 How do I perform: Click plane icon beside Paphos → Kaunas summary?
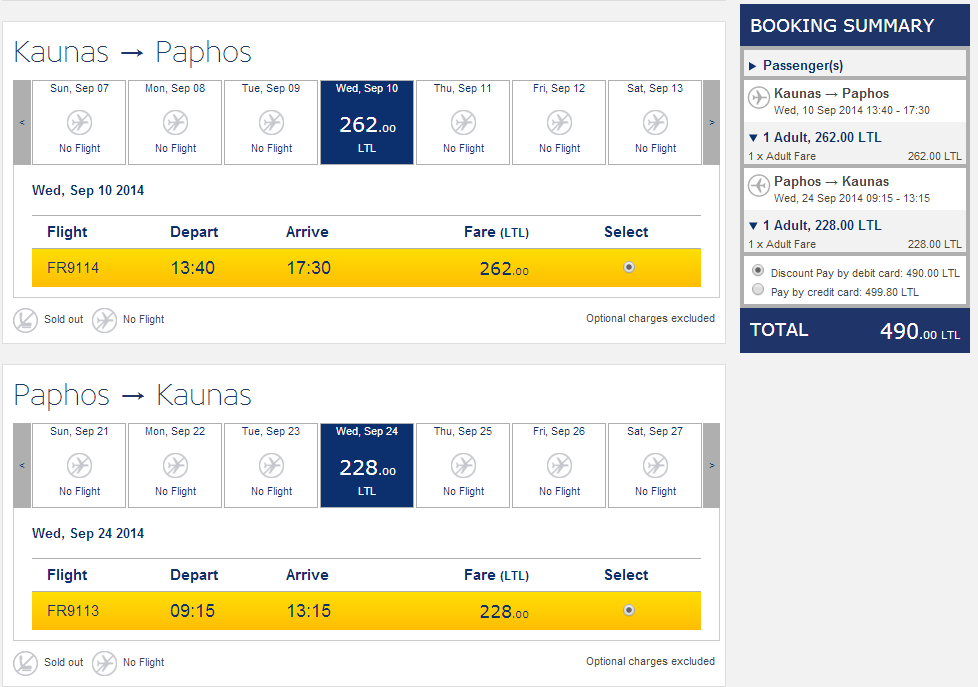click(x=759, y=186)
